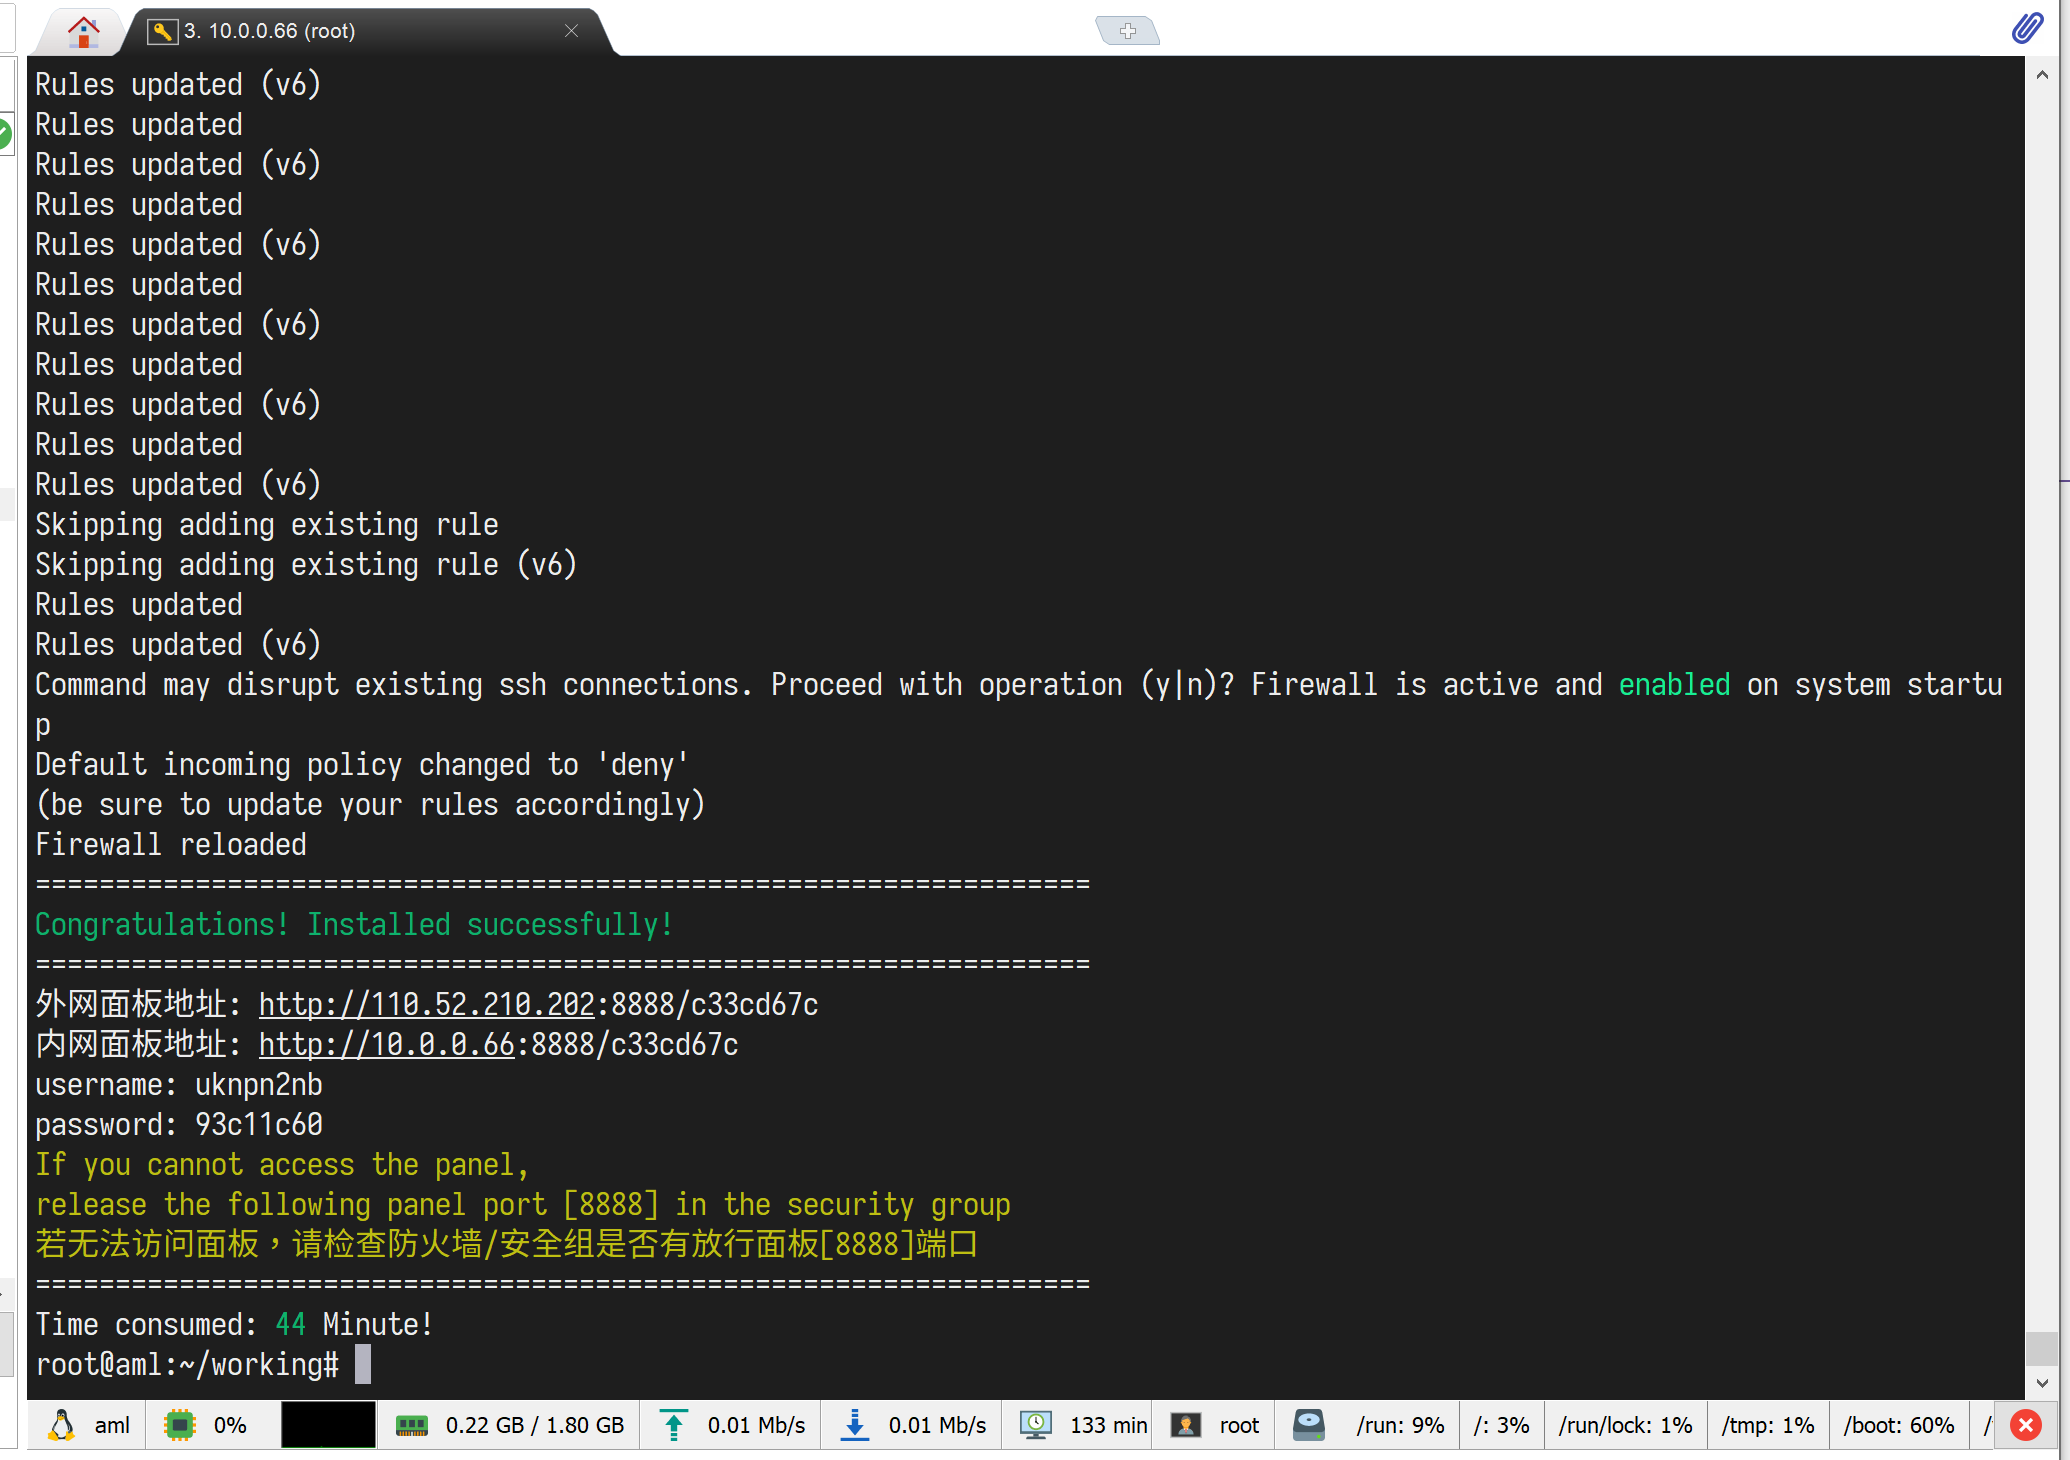Image resolution: width=2070 pixels, height=1460 pixels.
Task: Click the black CPU graph box
Action: click(328, 1425)
